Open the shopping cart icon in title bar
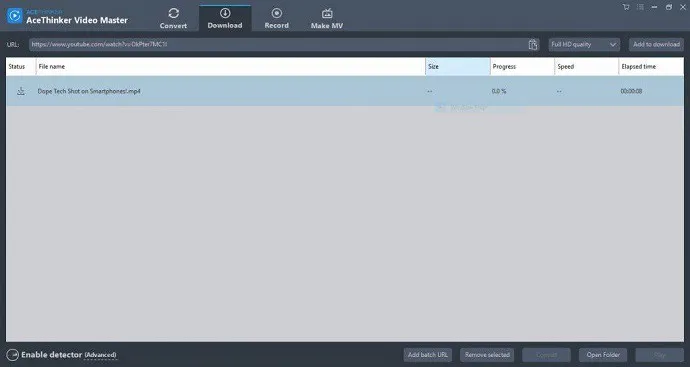Image resolution: width=690 pixels, height=367 pixels. [626, 7]
